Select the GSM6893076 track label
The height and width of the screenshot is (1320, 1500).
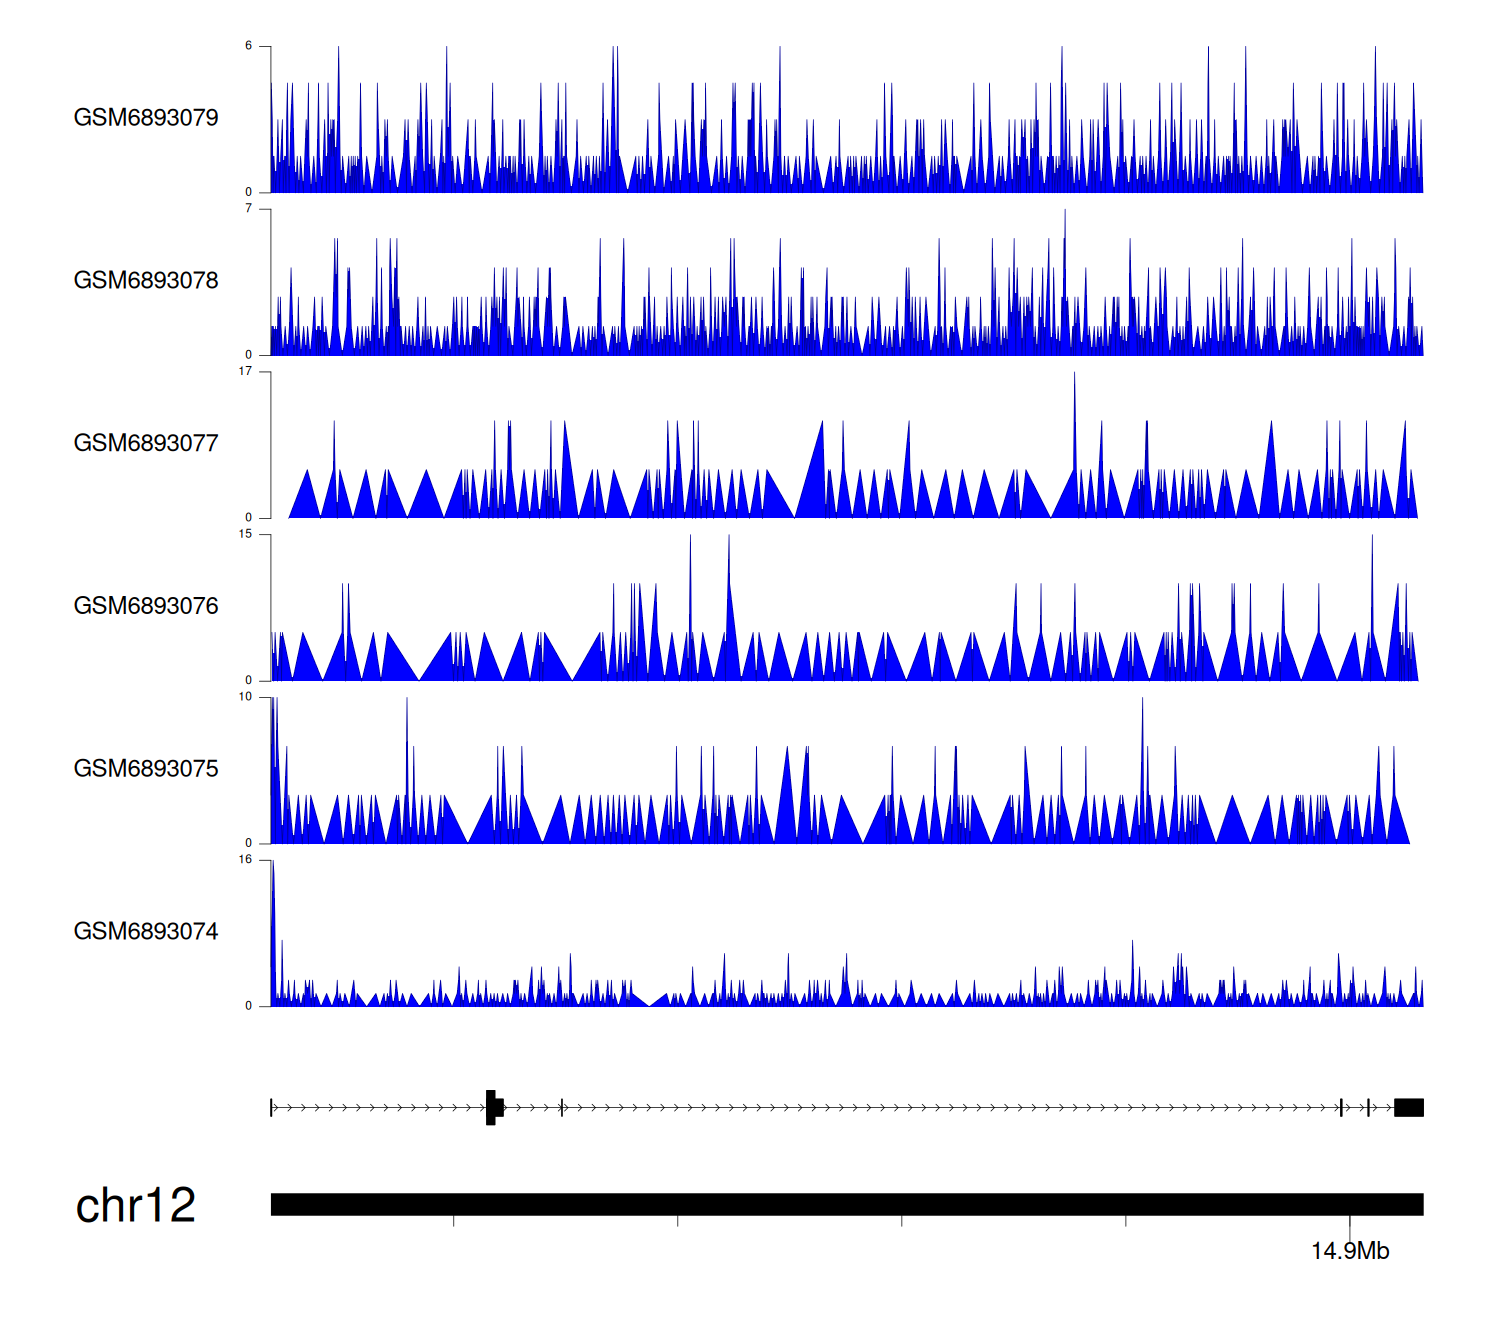click(146, 606)
